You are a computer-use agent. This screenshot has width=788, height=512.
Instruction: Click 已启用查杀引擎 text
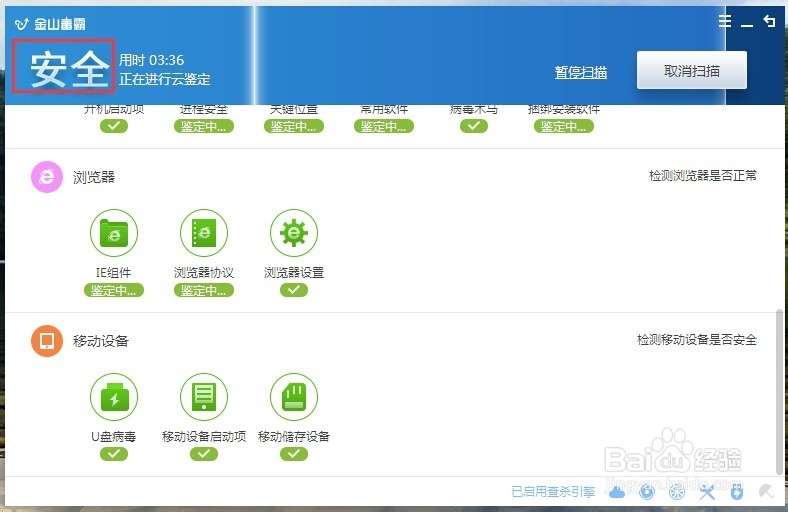click(553, 492)
